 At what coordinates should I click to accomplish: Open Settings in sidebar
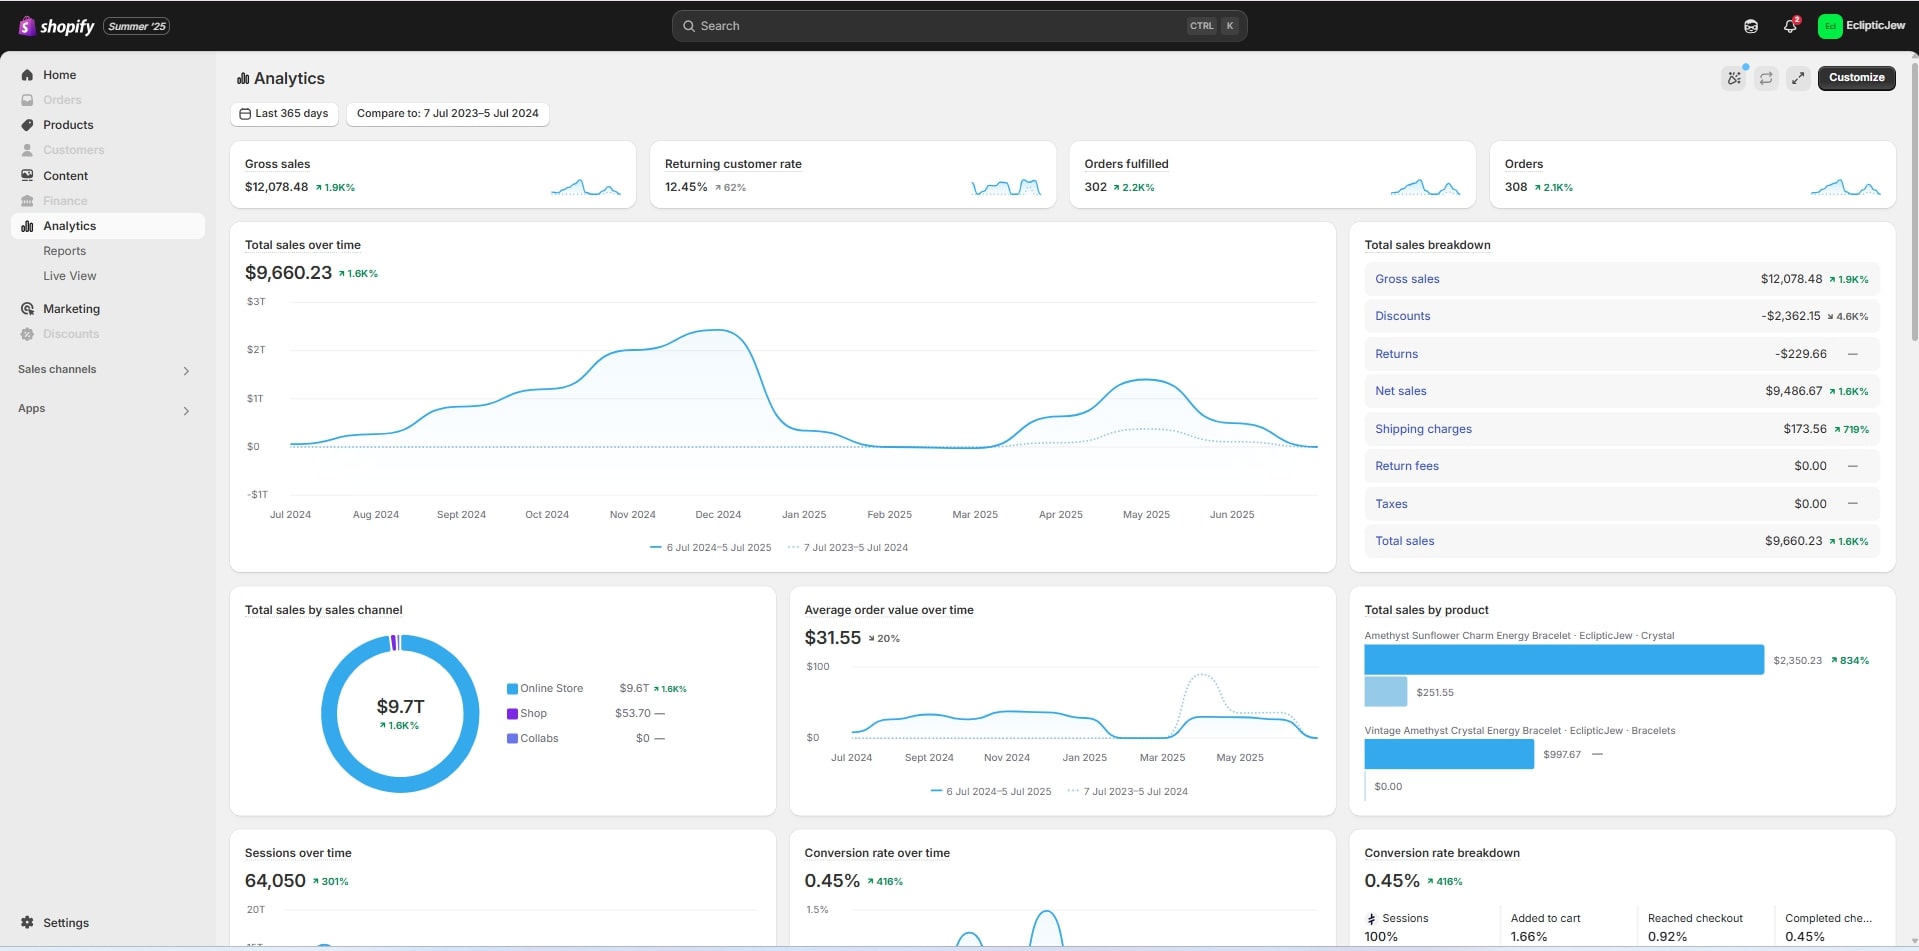[x=66, y=923]
